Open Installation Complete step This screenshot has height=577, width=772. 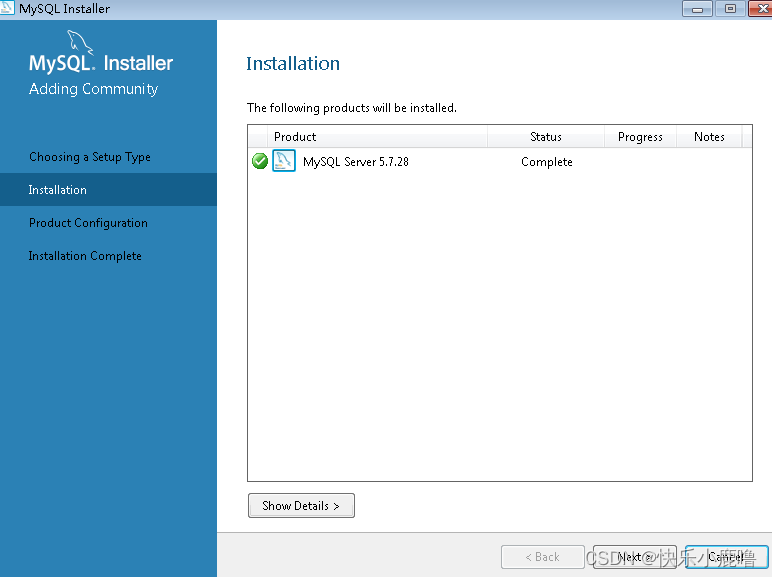coord(85,256)
